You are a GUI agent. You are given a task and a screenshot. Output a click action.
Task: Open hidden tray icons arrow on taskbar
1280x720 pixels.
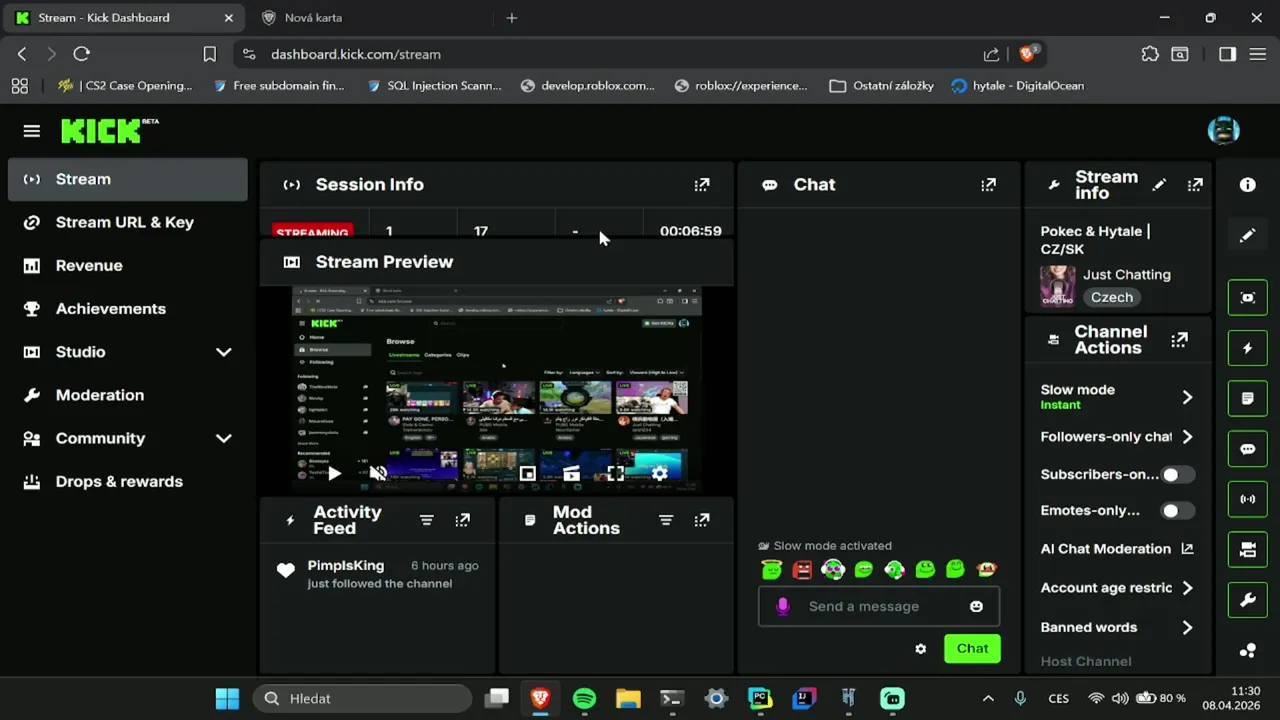(988, 698)
